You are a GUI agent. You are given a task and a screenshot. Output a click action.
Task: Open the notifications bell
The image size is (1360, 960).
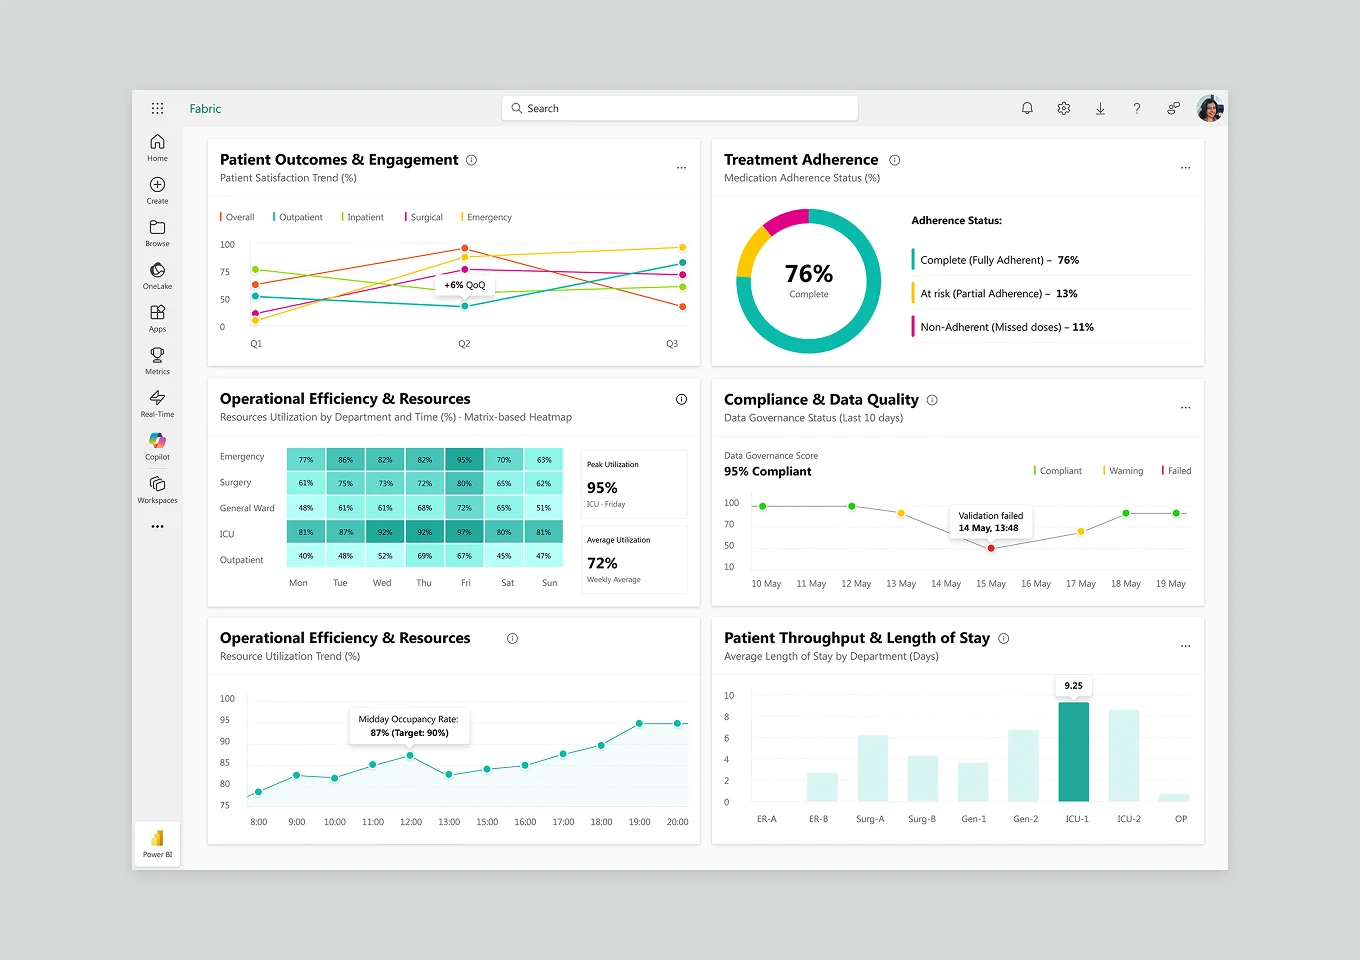[1027, 108]
